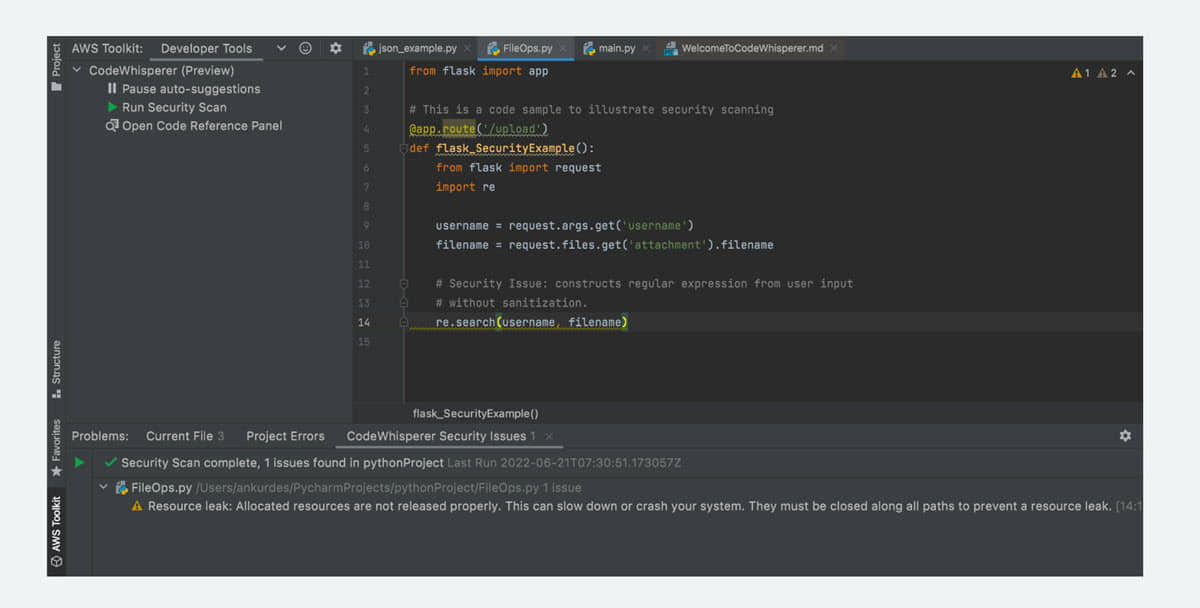Screen dimensions: 1200x608
Task: Click the green rerun scan button in Problems panel
Action: click(x=79, y=463)
